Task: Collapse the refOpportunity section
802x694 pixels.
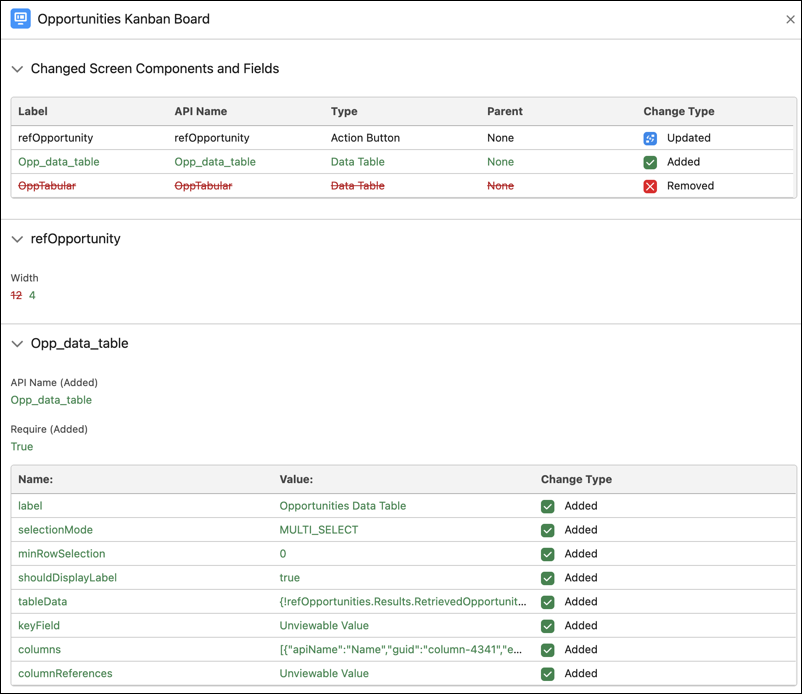Action: 17,239
